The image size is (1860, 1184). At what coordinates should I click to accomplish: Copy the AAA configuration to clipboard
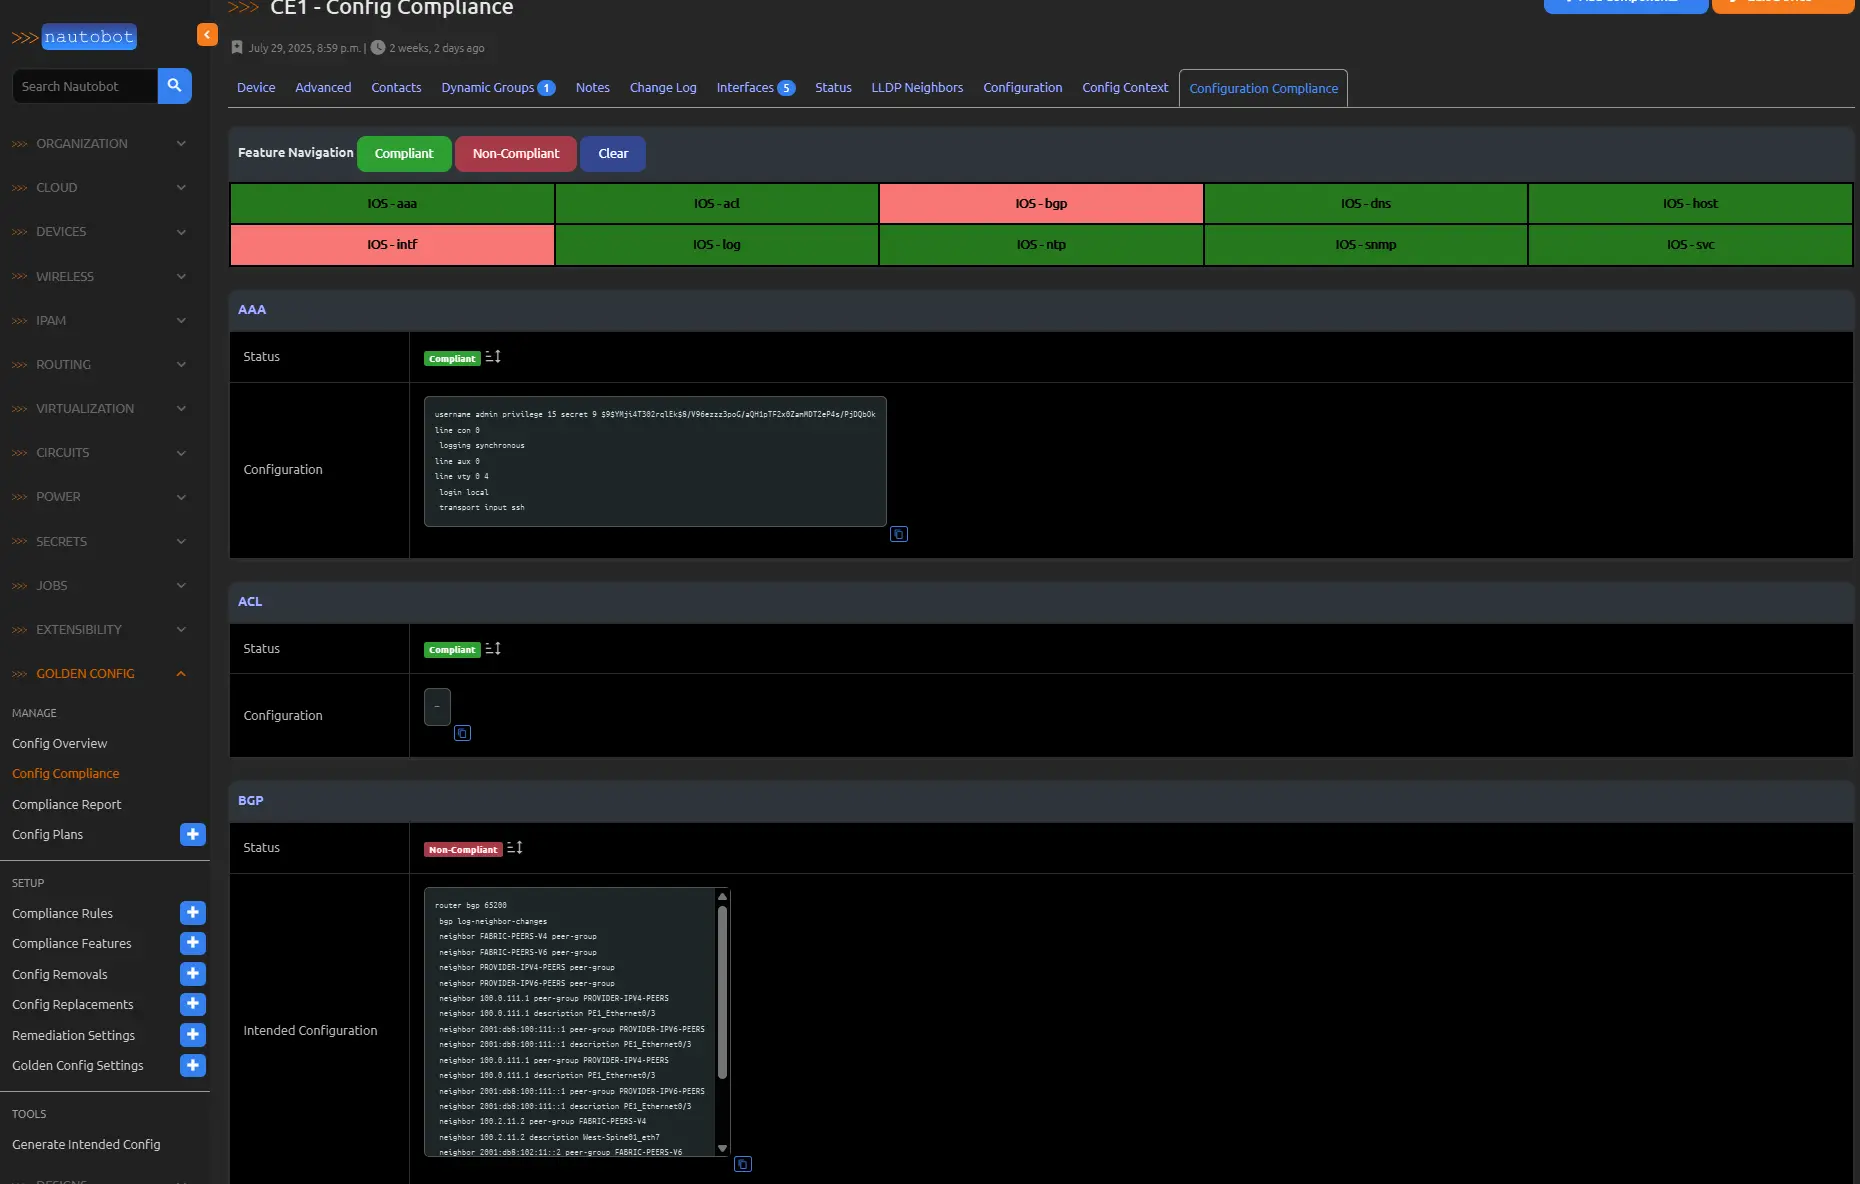pos(898,534)
